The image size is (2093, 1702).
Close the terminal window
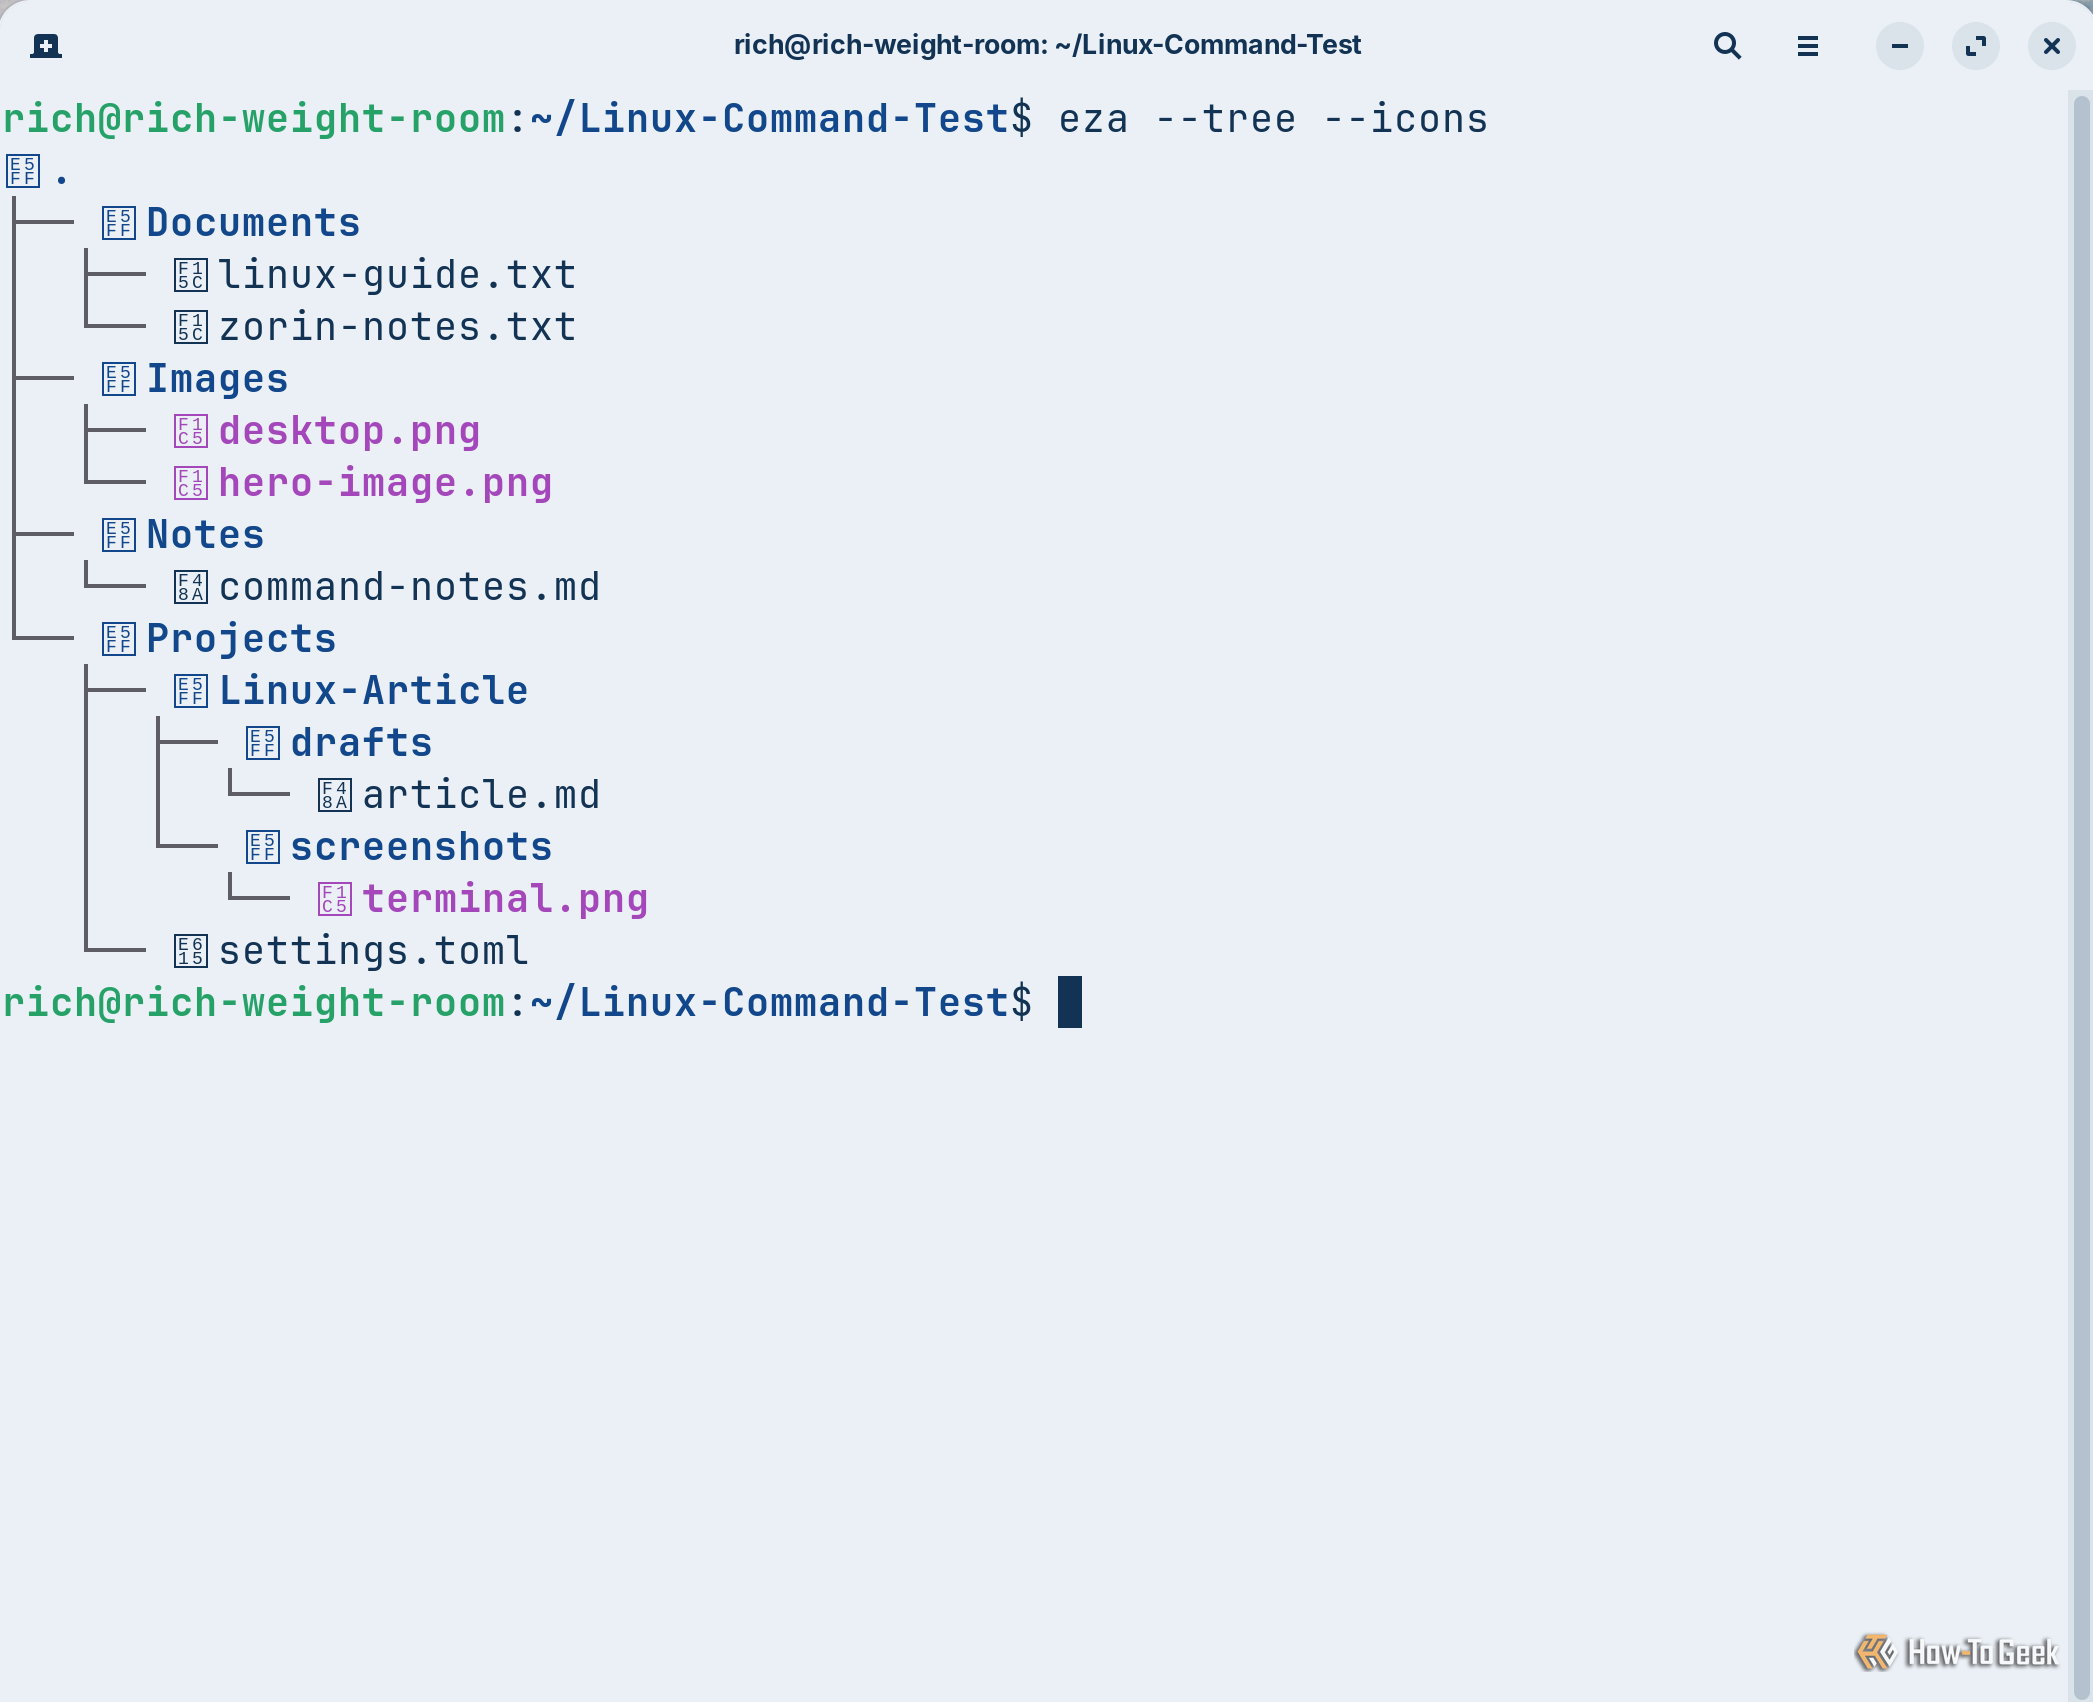(x=2051, y=46)
